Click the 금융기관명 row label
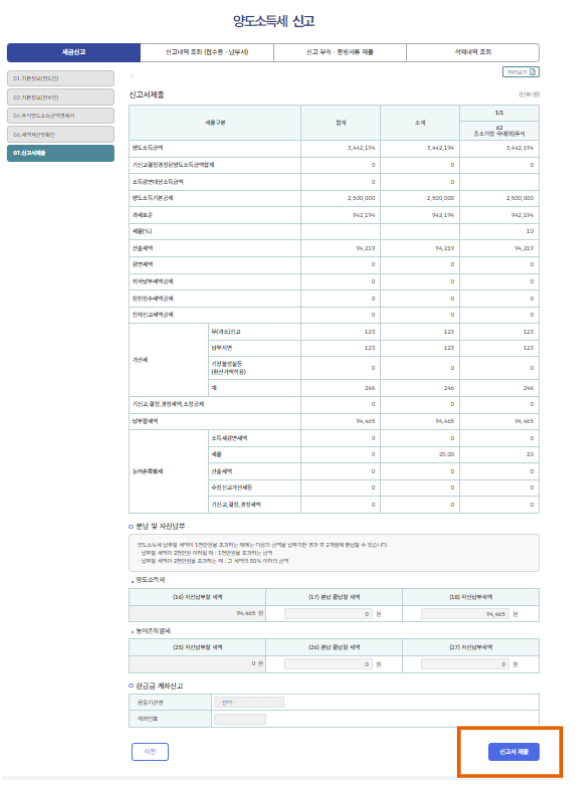 pyautogui.click(x=150, y=702)
